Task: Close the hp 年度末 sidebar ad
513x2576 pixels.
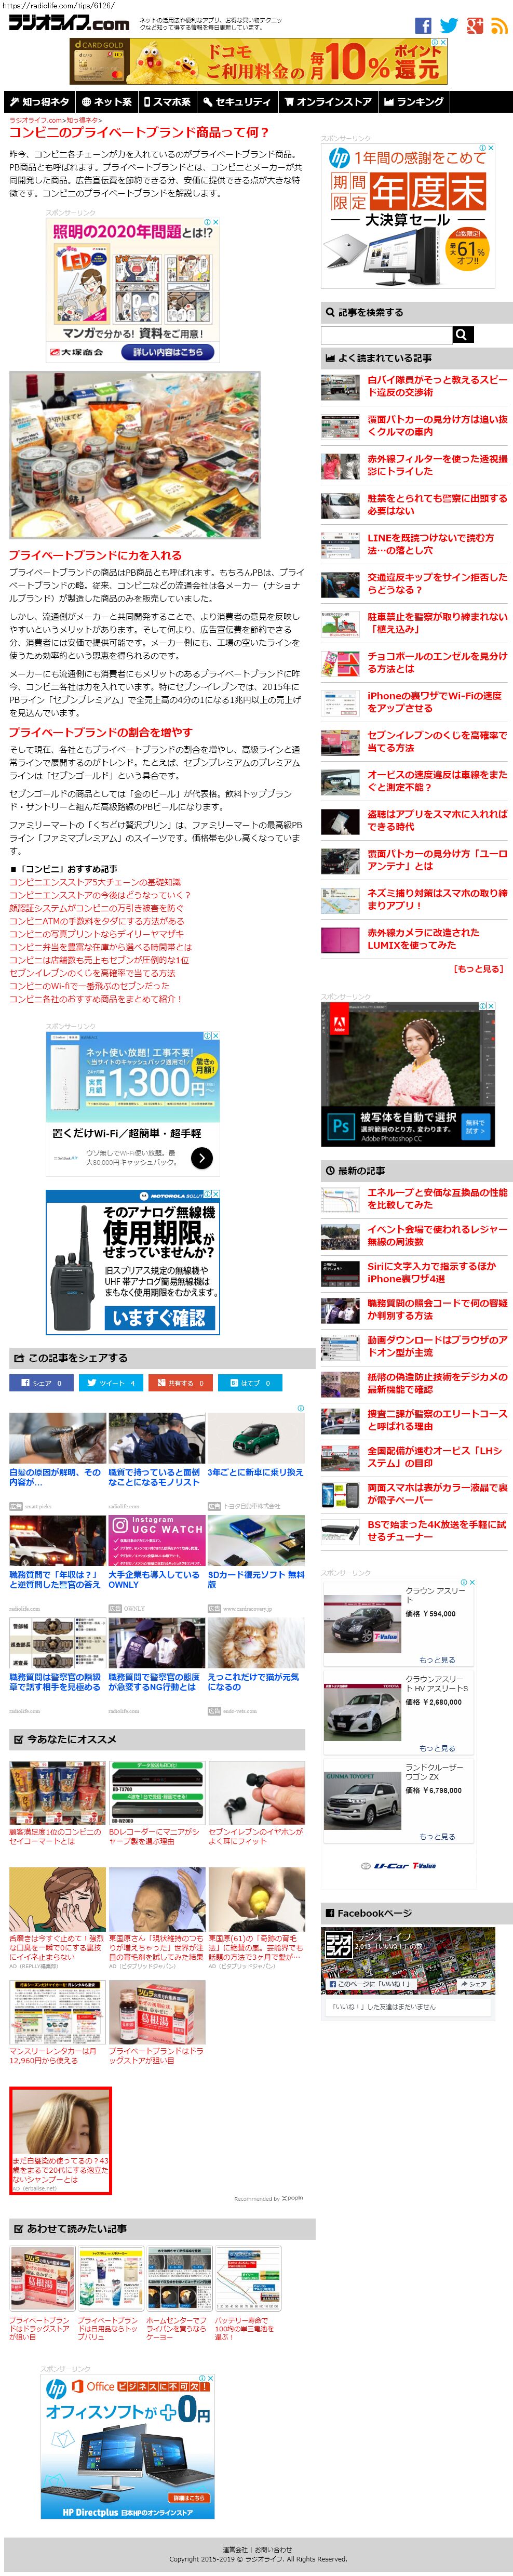Action: [491, 149]
